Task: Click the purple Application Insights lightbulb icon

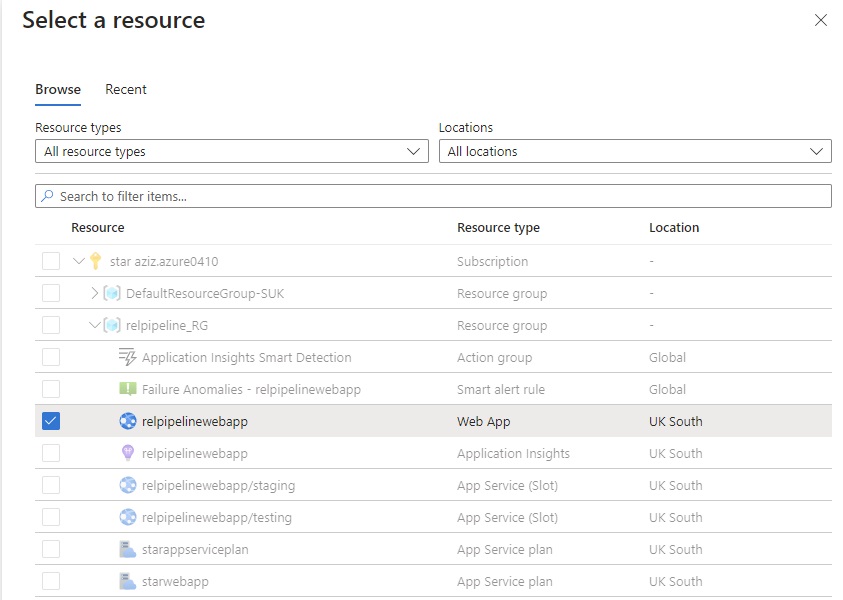Action: [127, 453]
